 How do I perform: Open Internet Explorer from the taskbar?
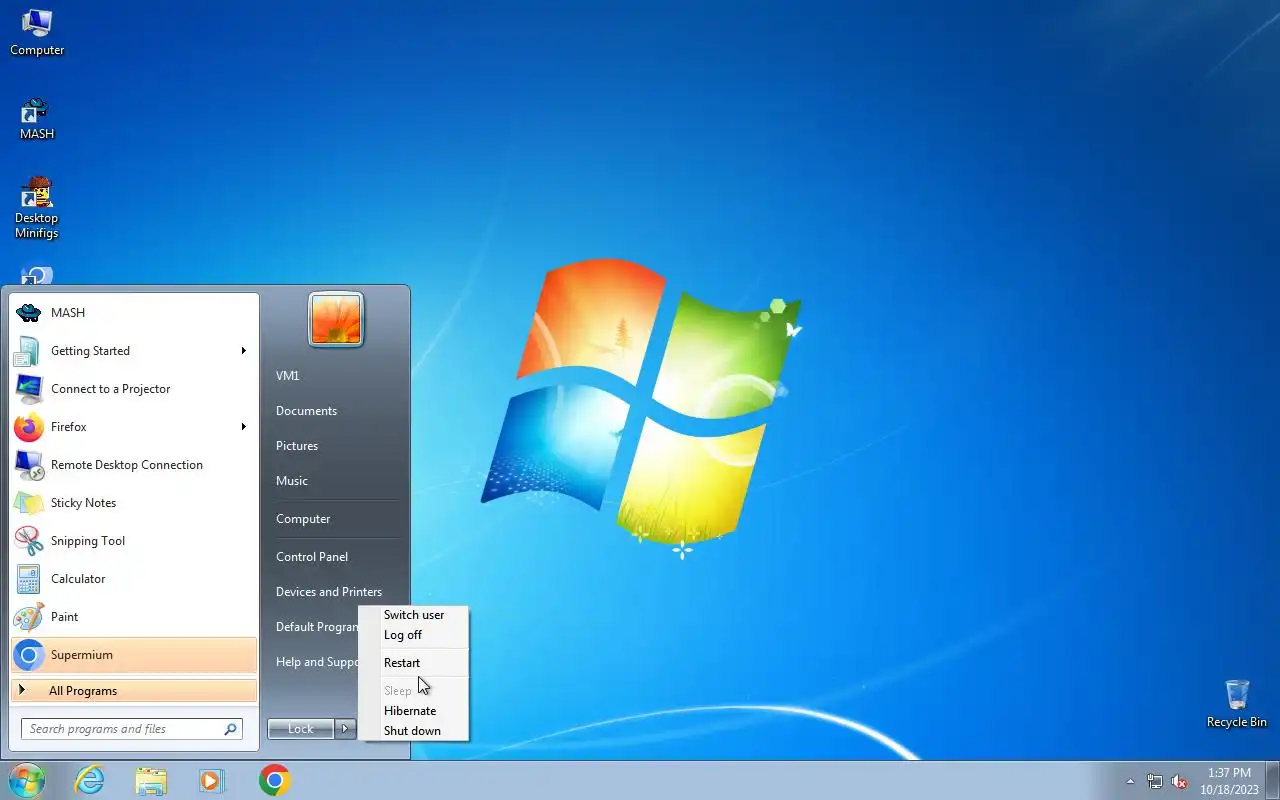pos(90,780)
